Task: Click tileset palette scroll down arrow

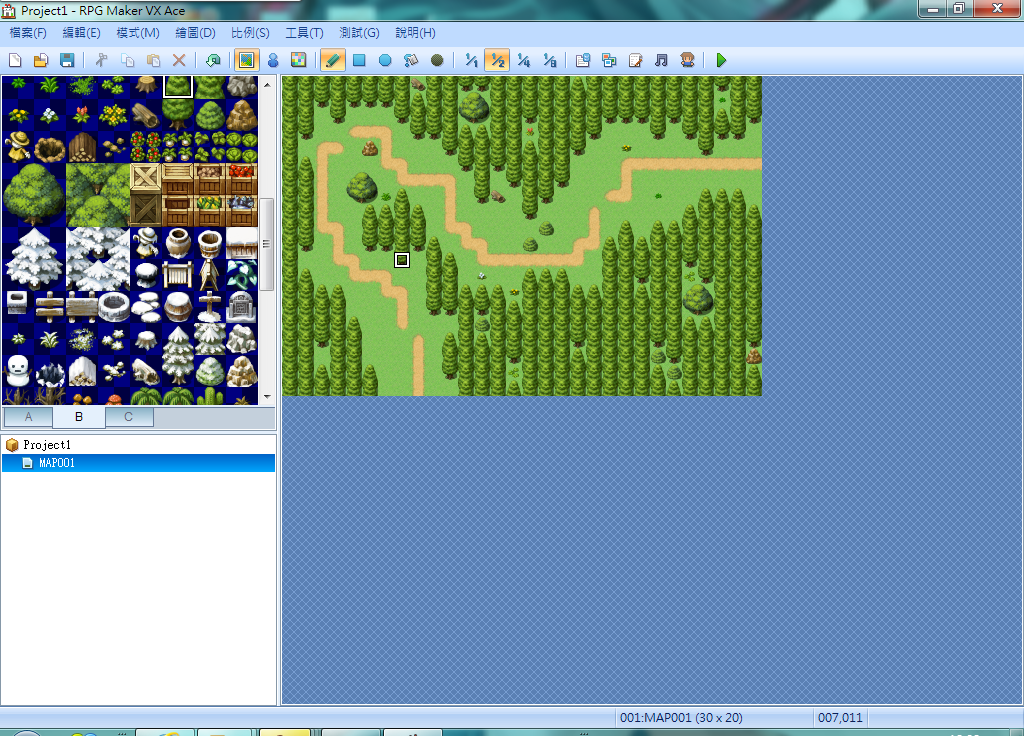Action: [267, 396]
